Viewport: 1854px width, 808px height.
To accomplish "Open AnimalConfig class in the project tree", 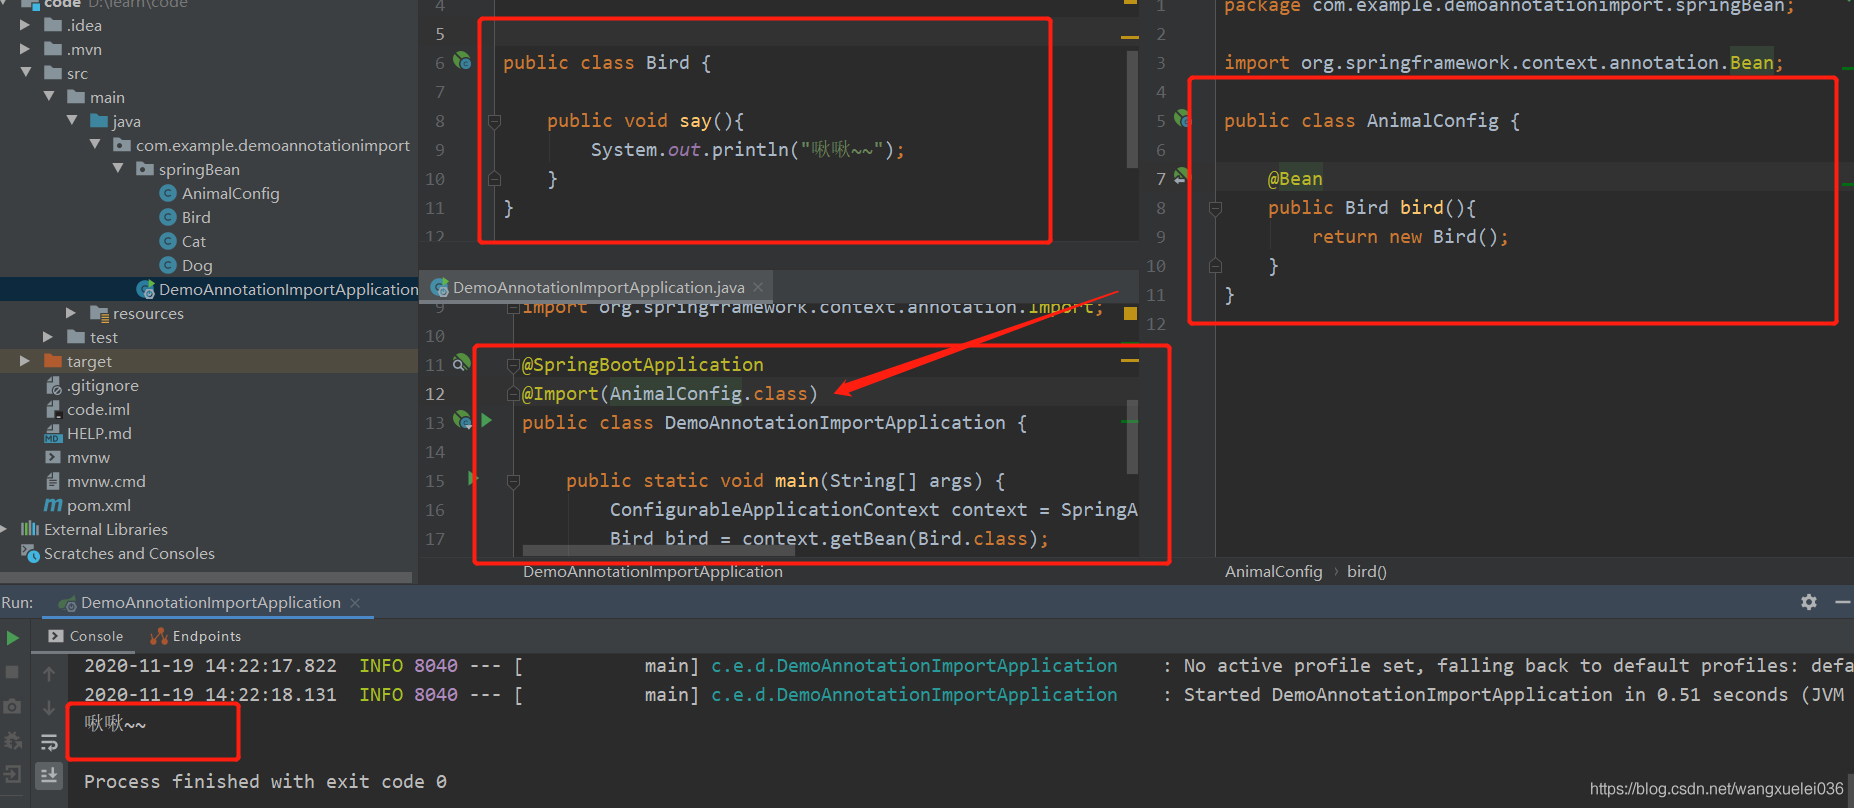I will coord(230,193).
